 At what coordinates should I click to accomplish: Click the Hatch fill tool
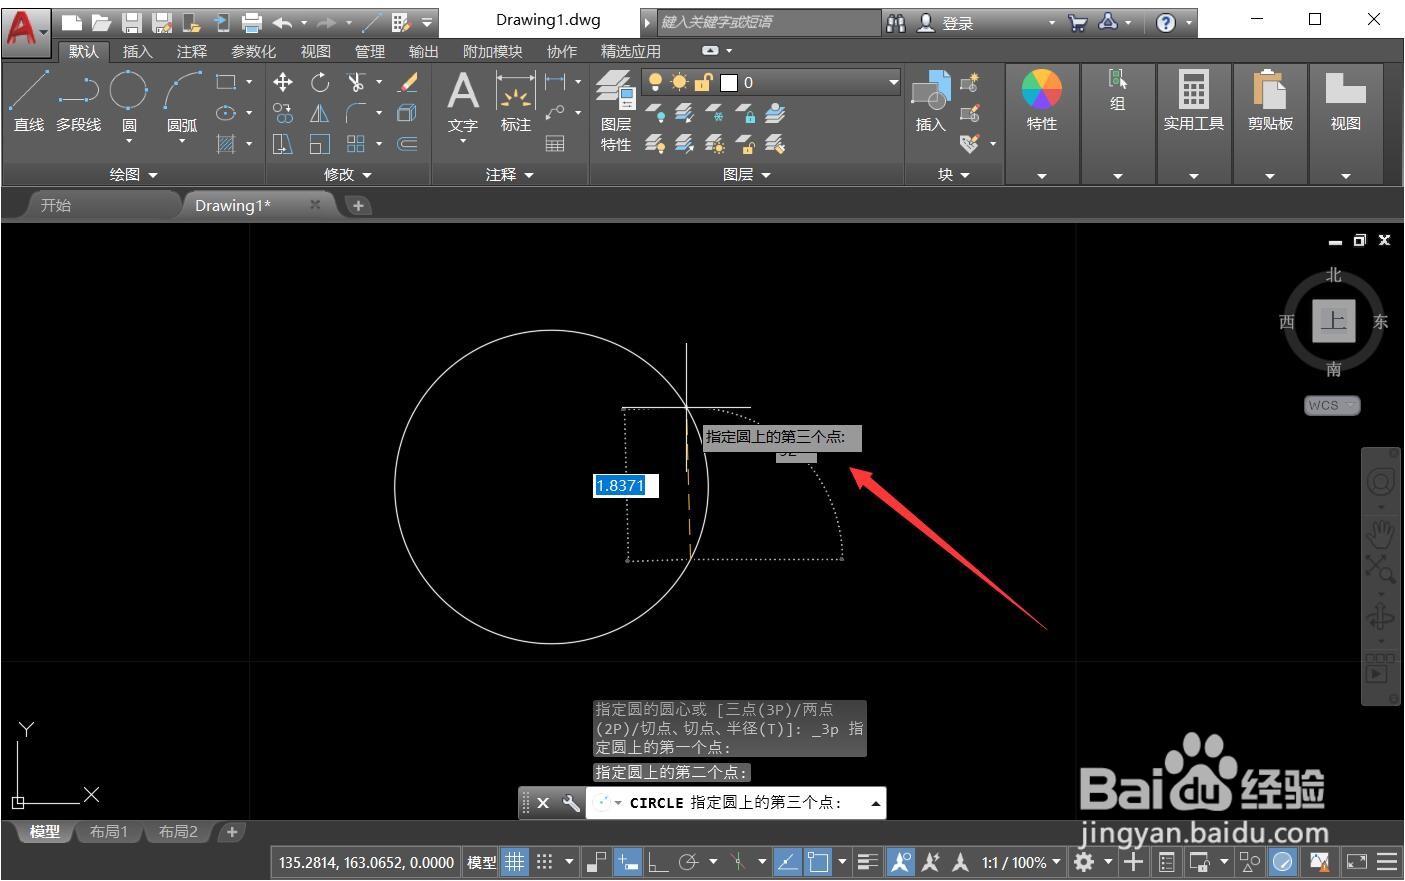[227, 144]
